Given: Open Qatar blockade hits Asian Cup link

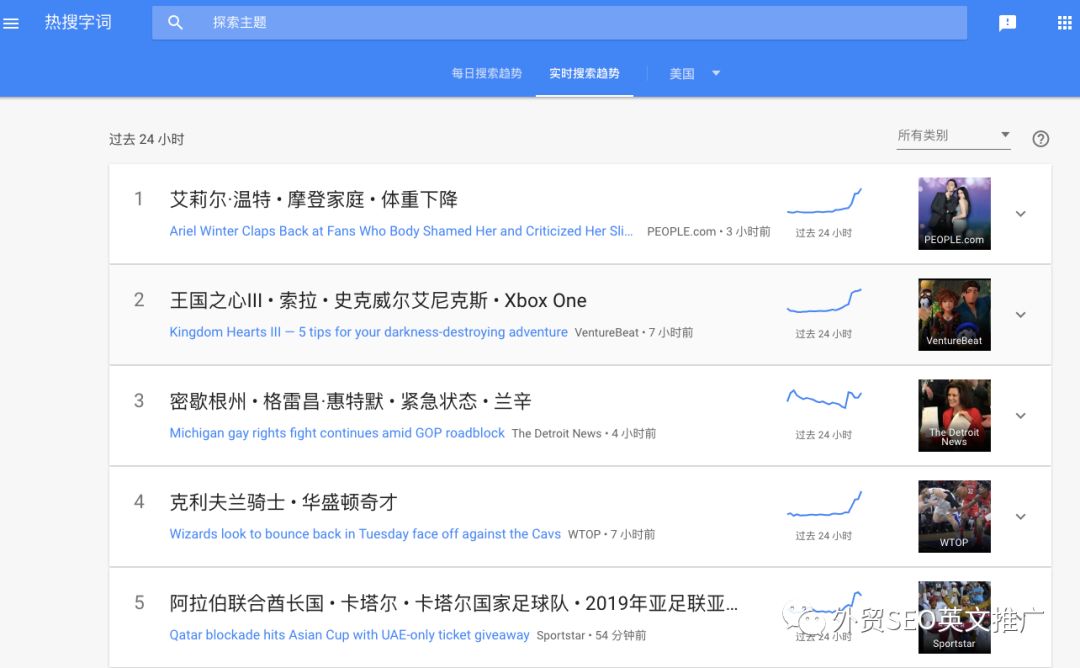Looking at the screenshot, I should coord(349,635).
